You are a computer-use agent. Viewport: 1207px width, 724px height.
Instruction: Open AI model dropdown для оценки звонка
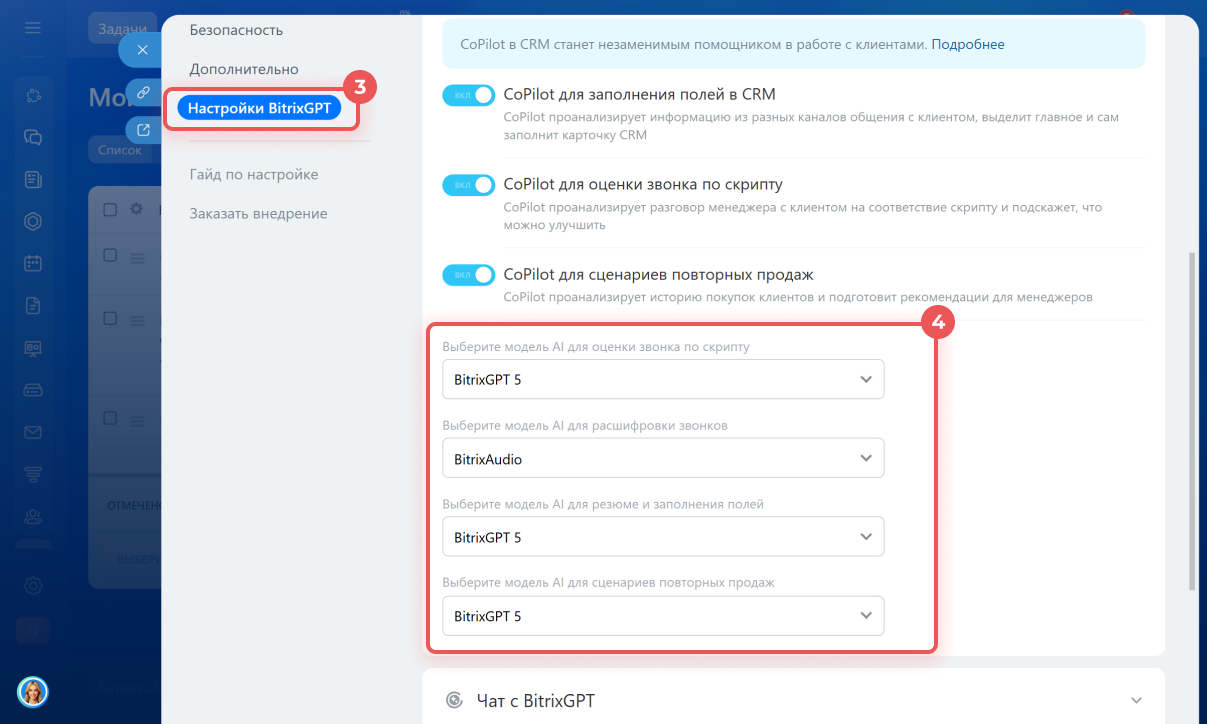[663, 380]
